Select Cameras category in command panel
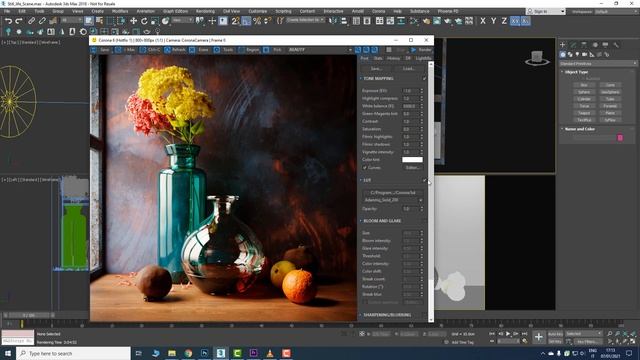 585,54
